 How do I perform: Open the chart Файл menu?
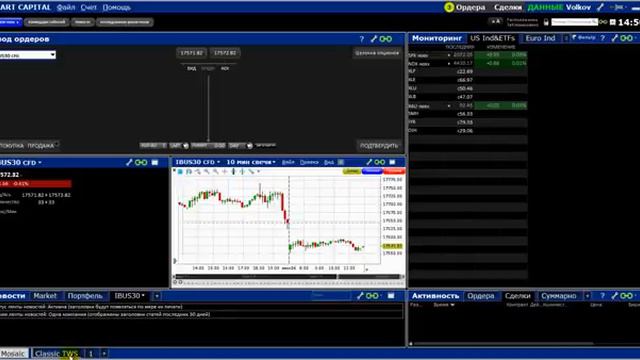coord(288,162)
